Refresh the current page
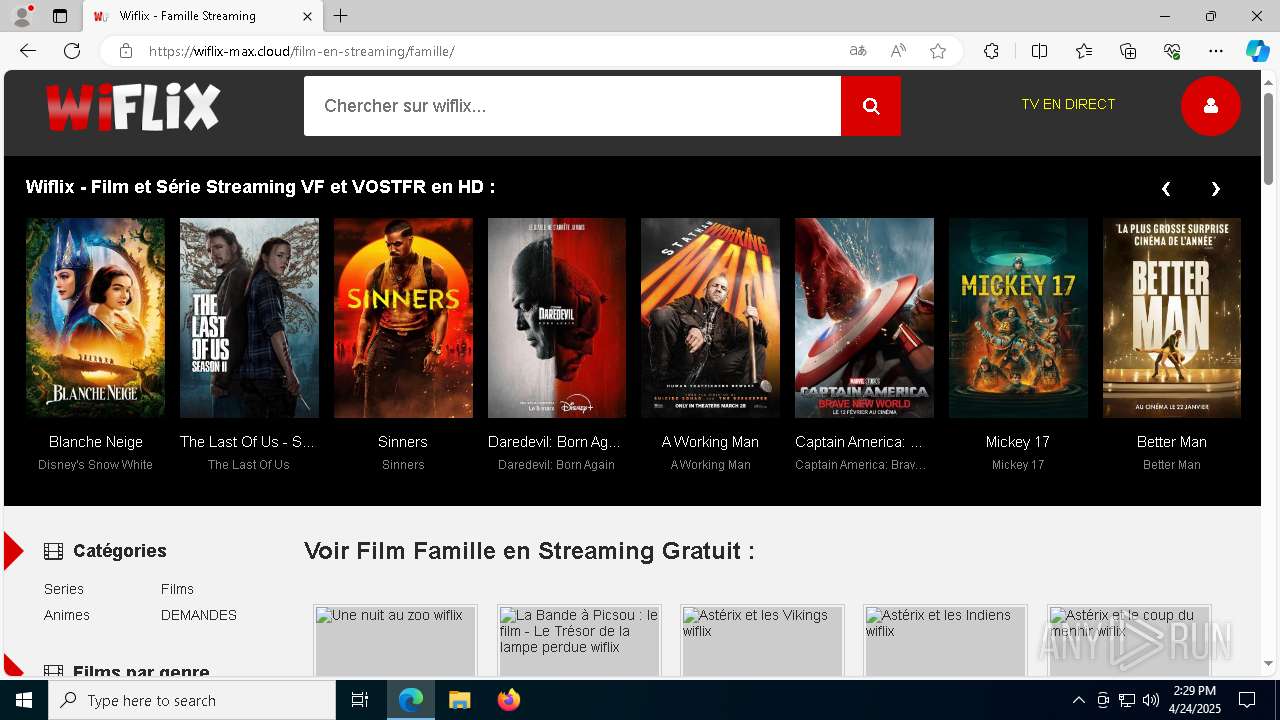1280x720 pixels. 72,51
